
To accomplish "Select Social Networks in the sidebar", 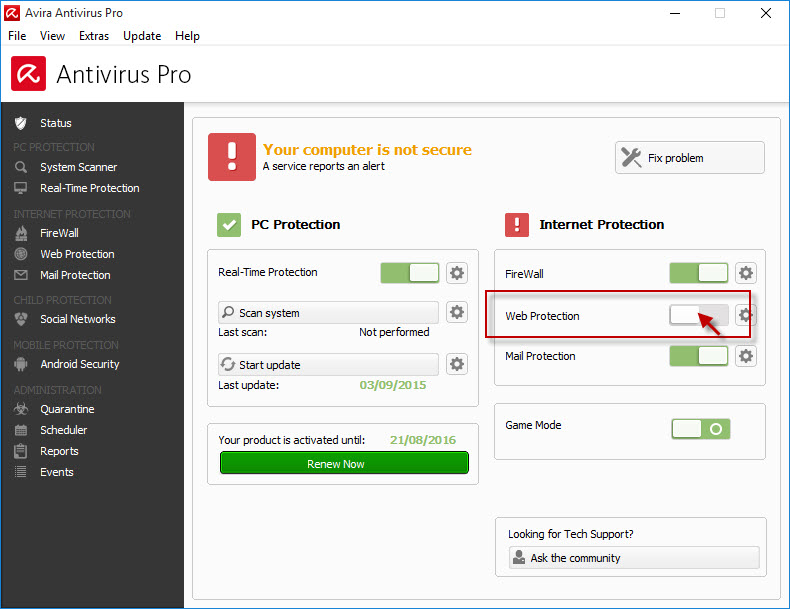I will pyautogui.click(x=78, y=319).
